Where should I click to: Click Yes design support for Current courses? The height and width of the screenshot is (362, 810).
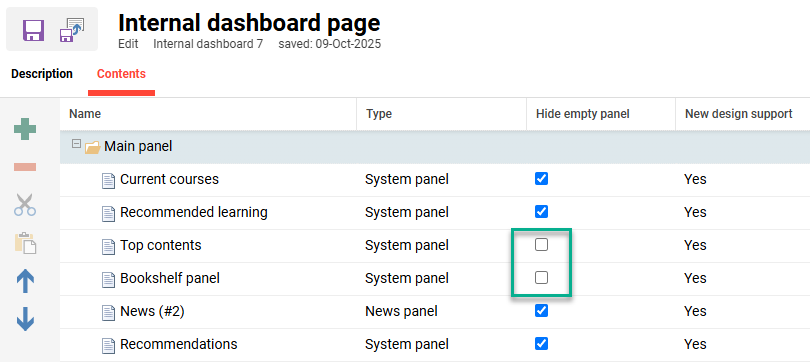click(695, 179)
